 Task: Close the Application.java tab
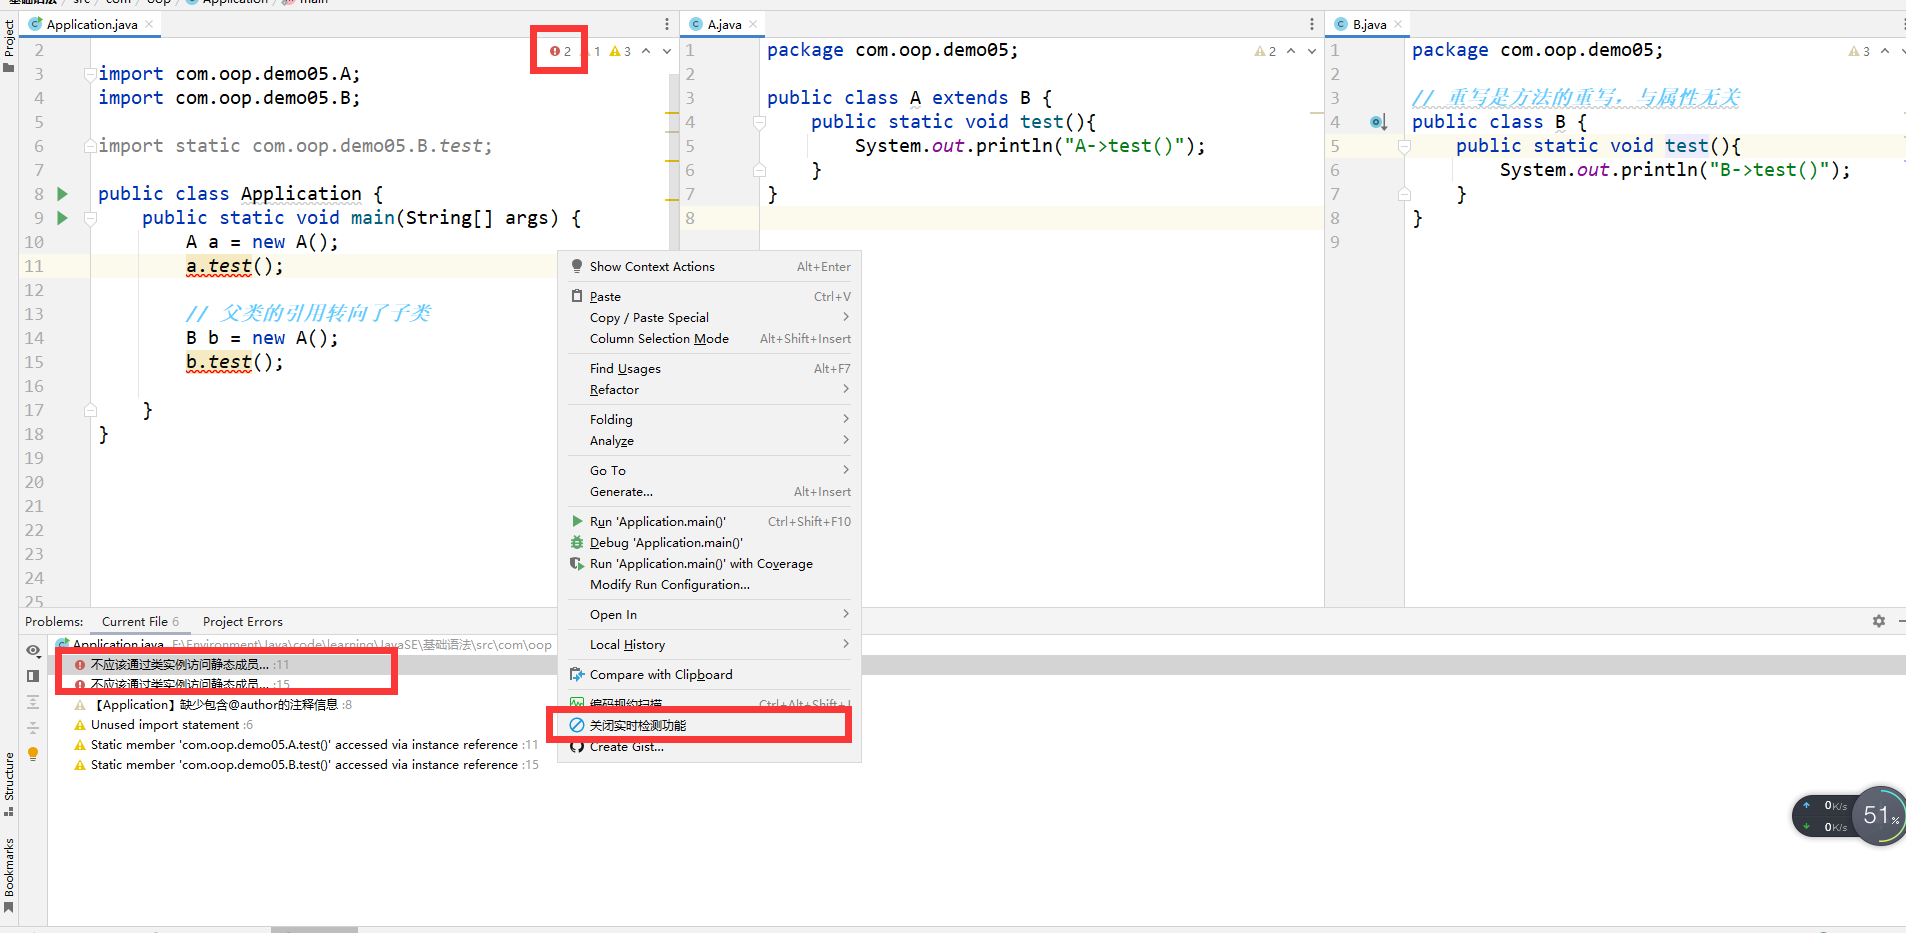click(x=149, y=24)
